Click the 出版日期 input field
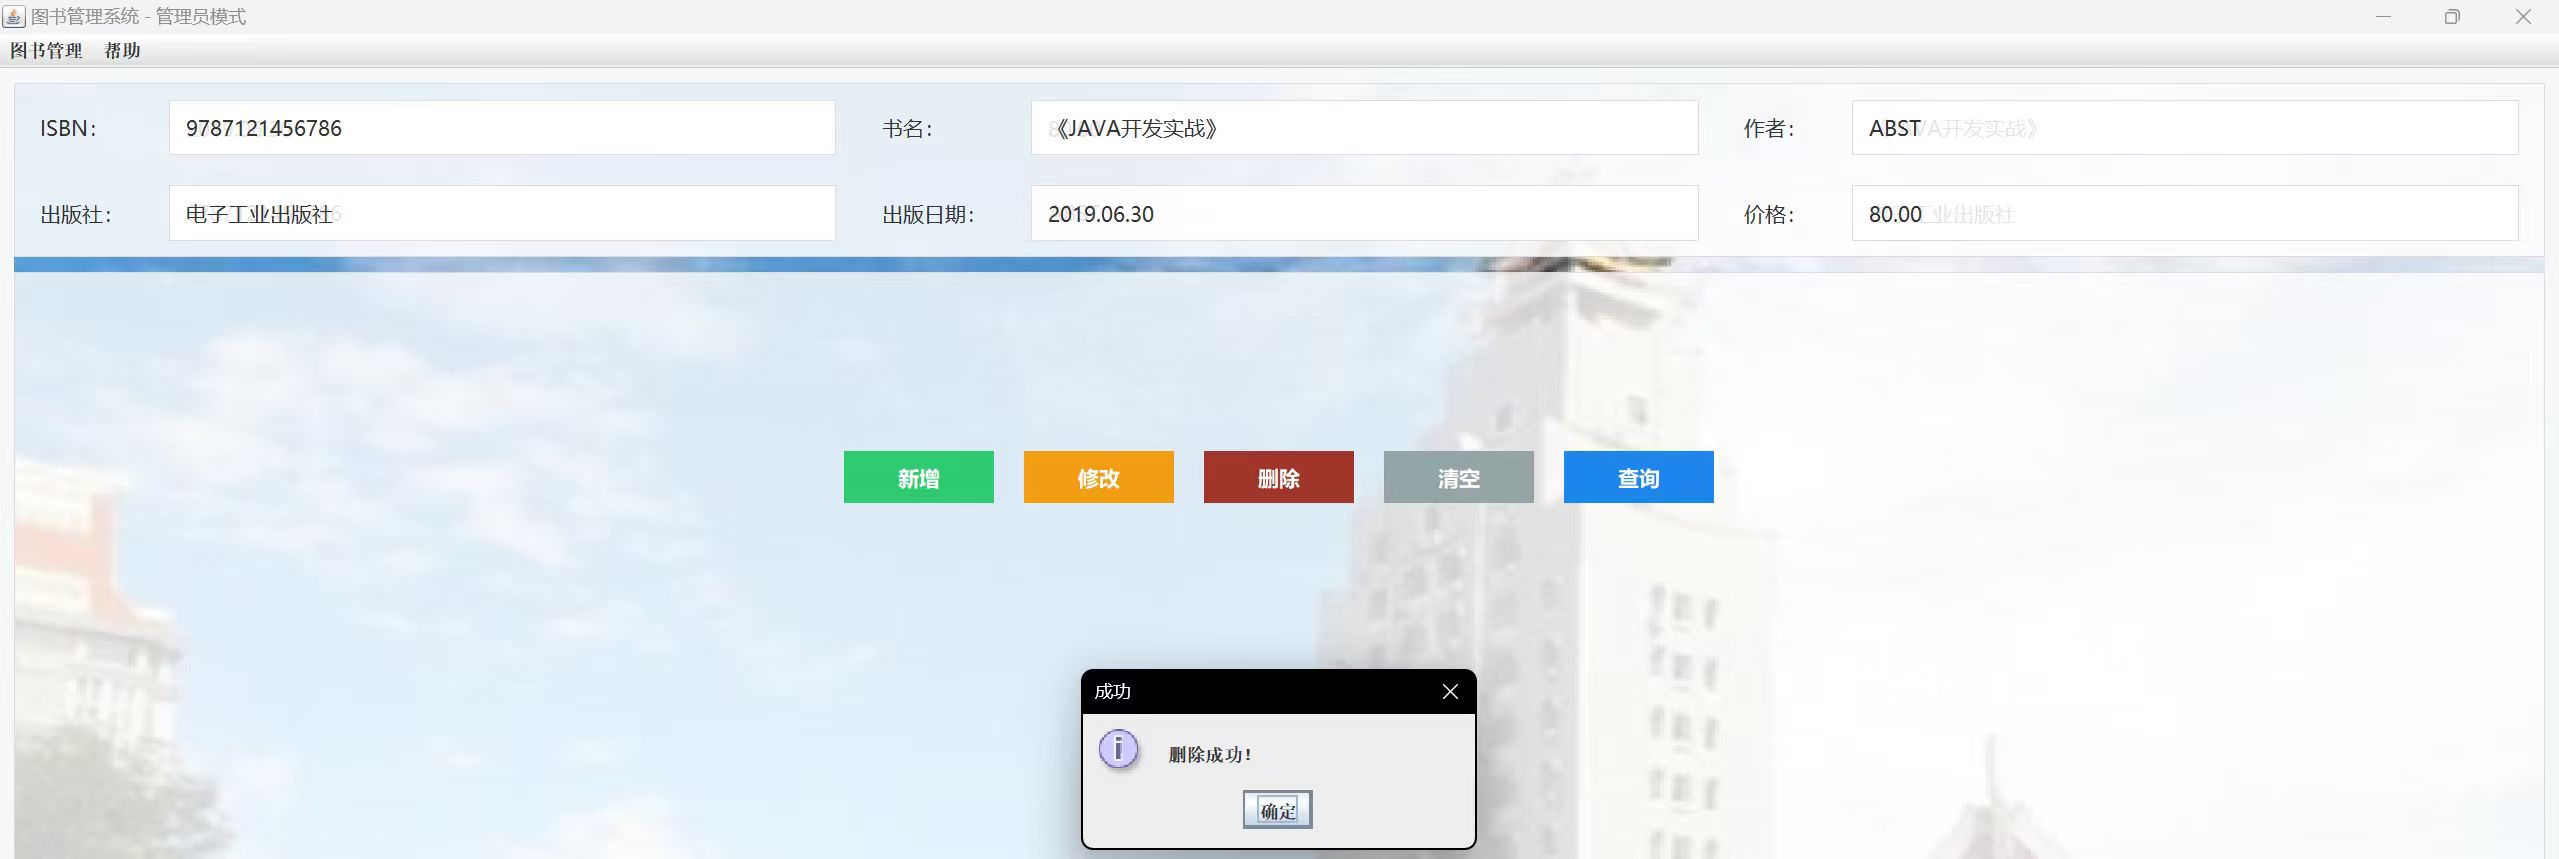The width and height of the screenshot is (2559, 859). click(x=1364, y=213)
